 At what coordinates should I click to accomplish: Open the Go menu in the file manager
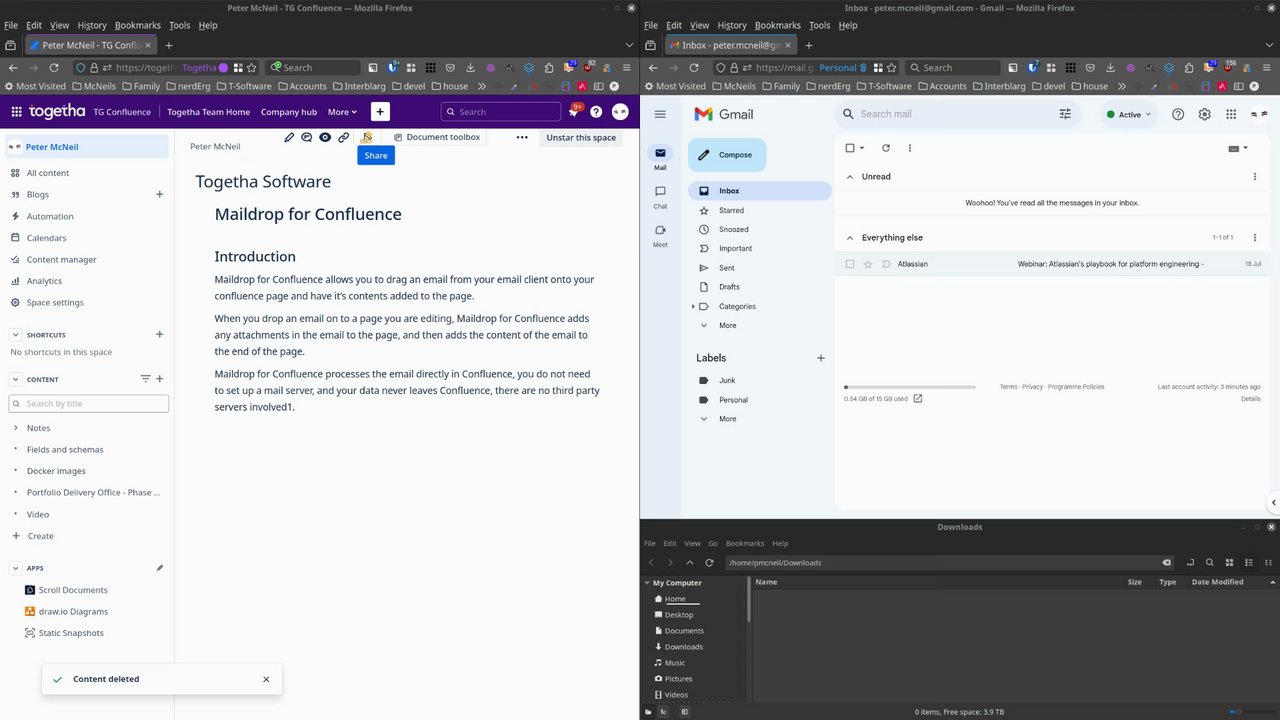coord(713,543)
